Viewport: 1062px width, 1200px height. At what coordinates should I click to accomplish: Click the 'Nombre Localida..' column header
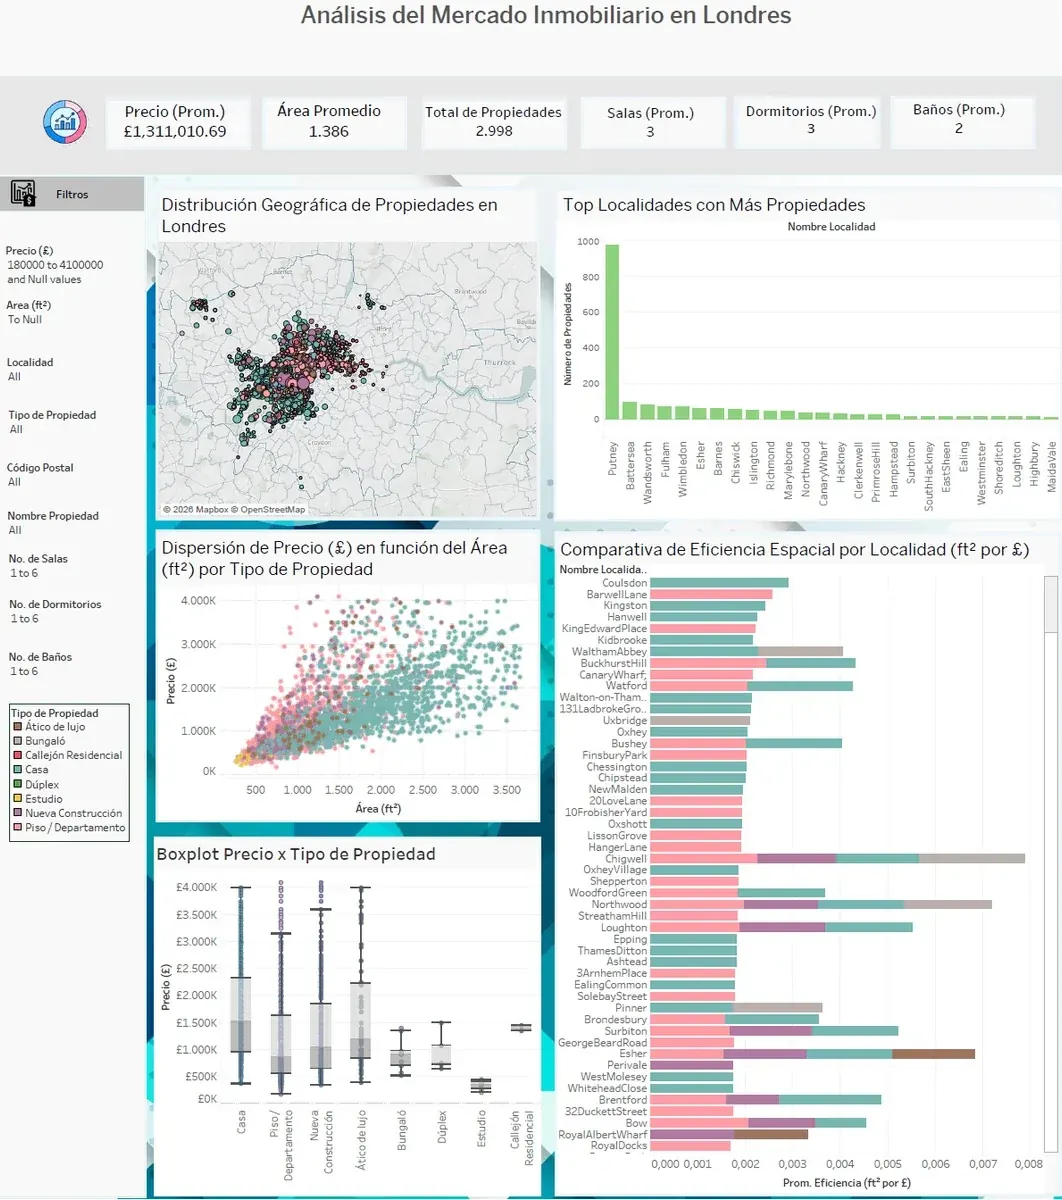pyautogui.click(x=604, y=570)
